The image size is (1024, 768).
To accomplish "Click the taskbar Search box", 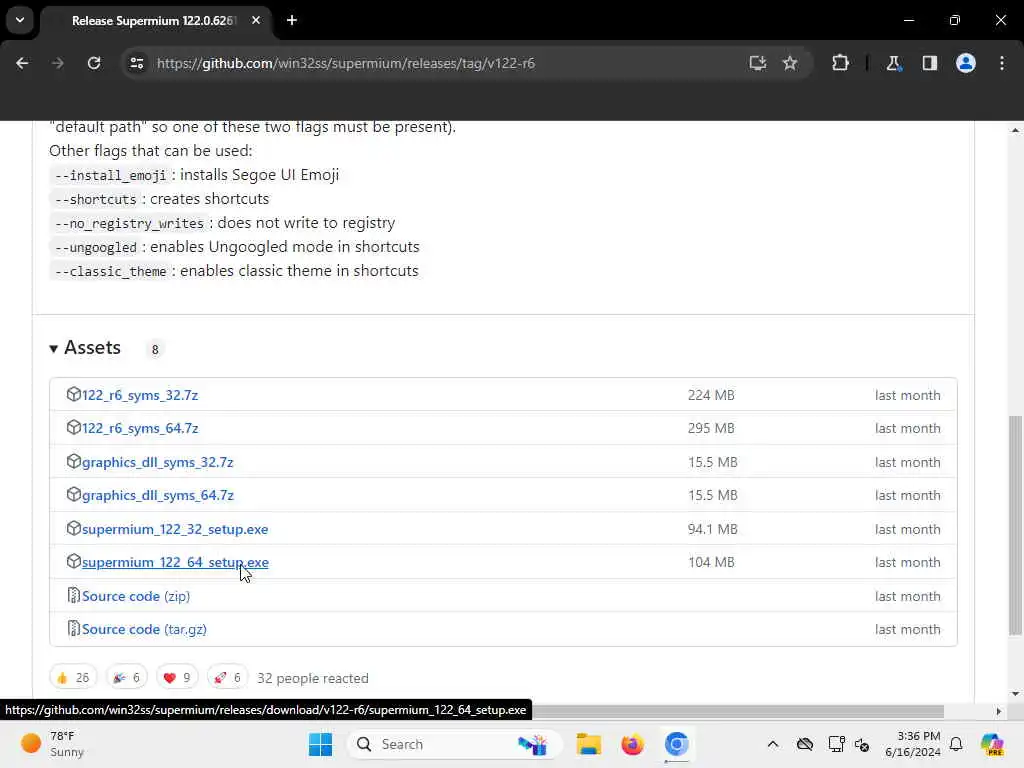I will pos(457,744).
